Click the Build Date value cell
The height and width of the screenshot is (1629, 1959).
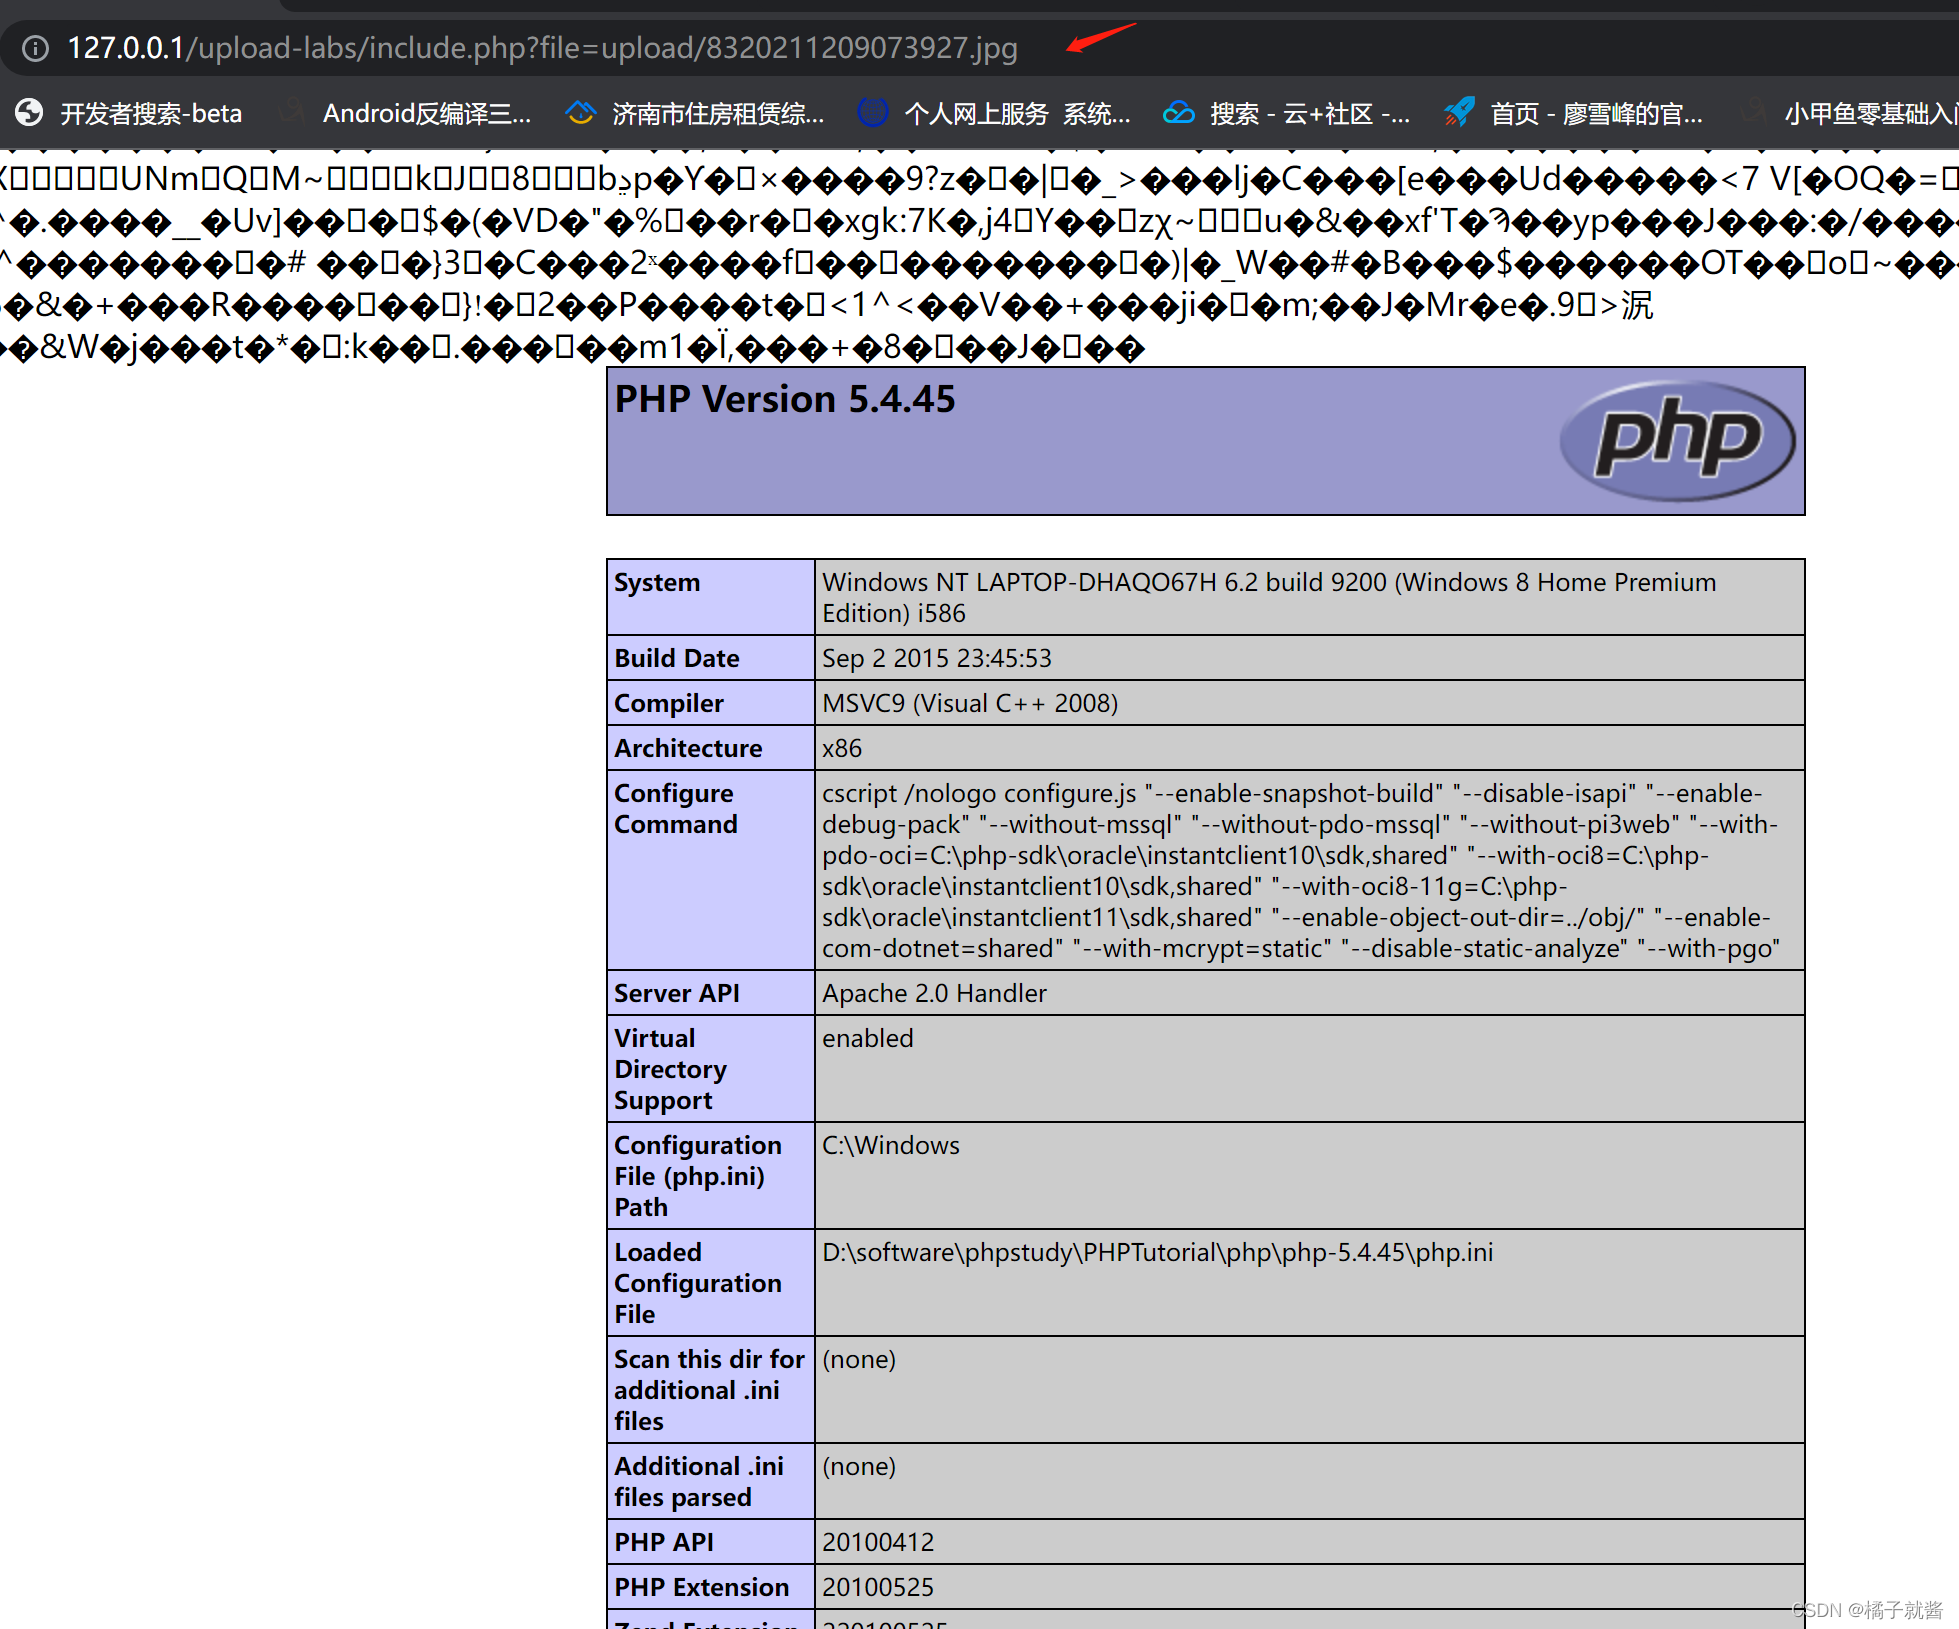[937, 658]
